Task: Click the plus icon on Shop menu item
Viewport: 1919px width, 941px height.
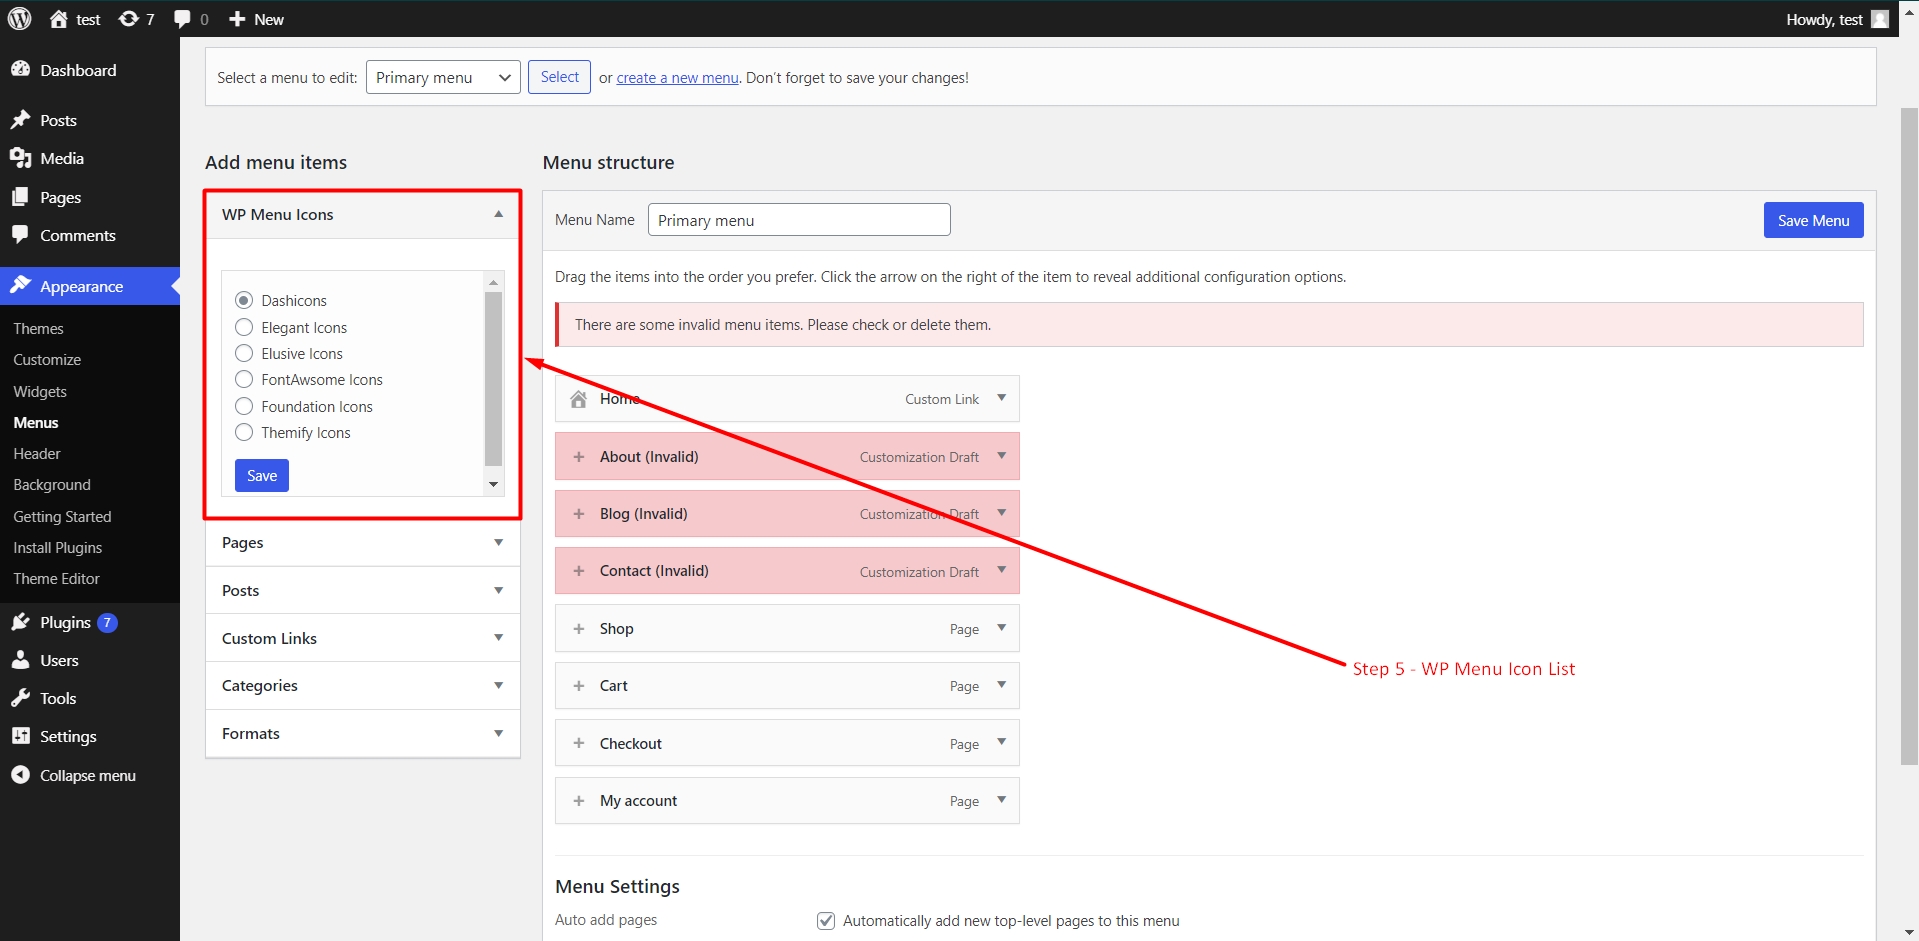Action: point(578,629)
